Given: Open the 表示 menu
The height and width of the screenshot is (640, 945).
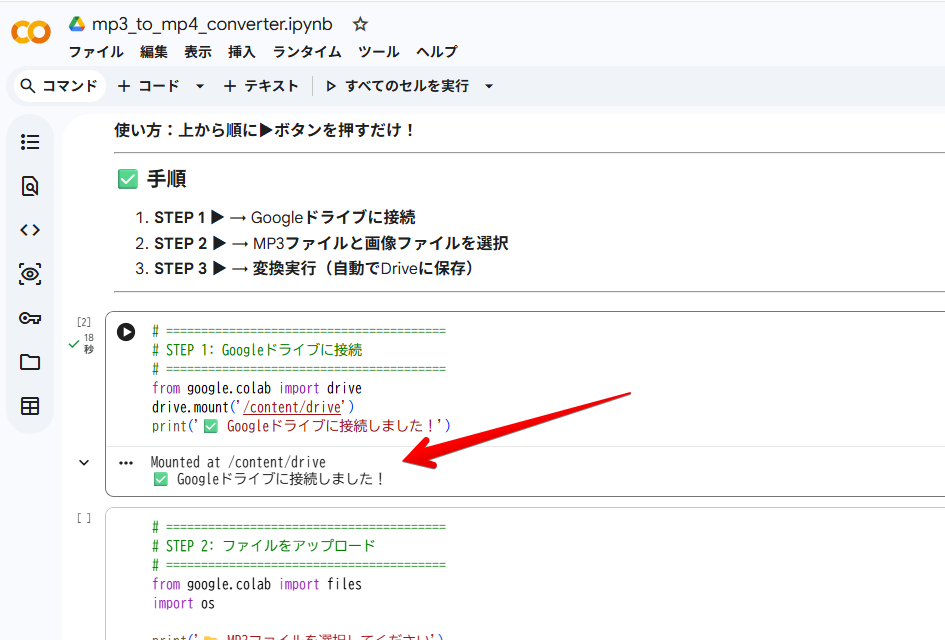Looking at the screenshot, I should click(198, 52).
